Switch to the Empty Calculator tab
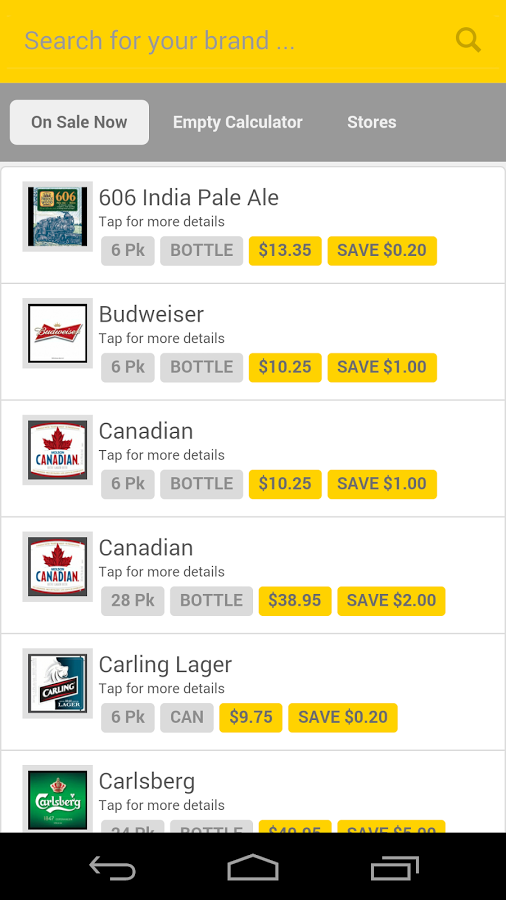Screen dimensions: 506x900 click(x=238, y=122)
